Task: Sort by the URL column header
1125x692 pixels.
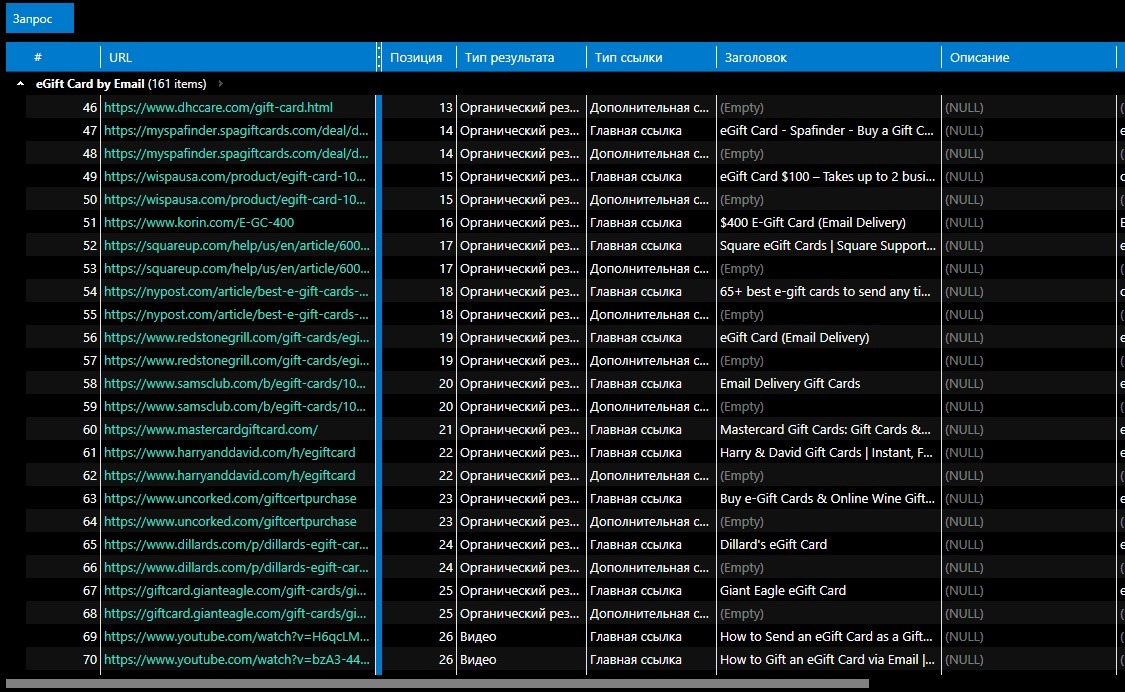Action: [x=238, y=57]
